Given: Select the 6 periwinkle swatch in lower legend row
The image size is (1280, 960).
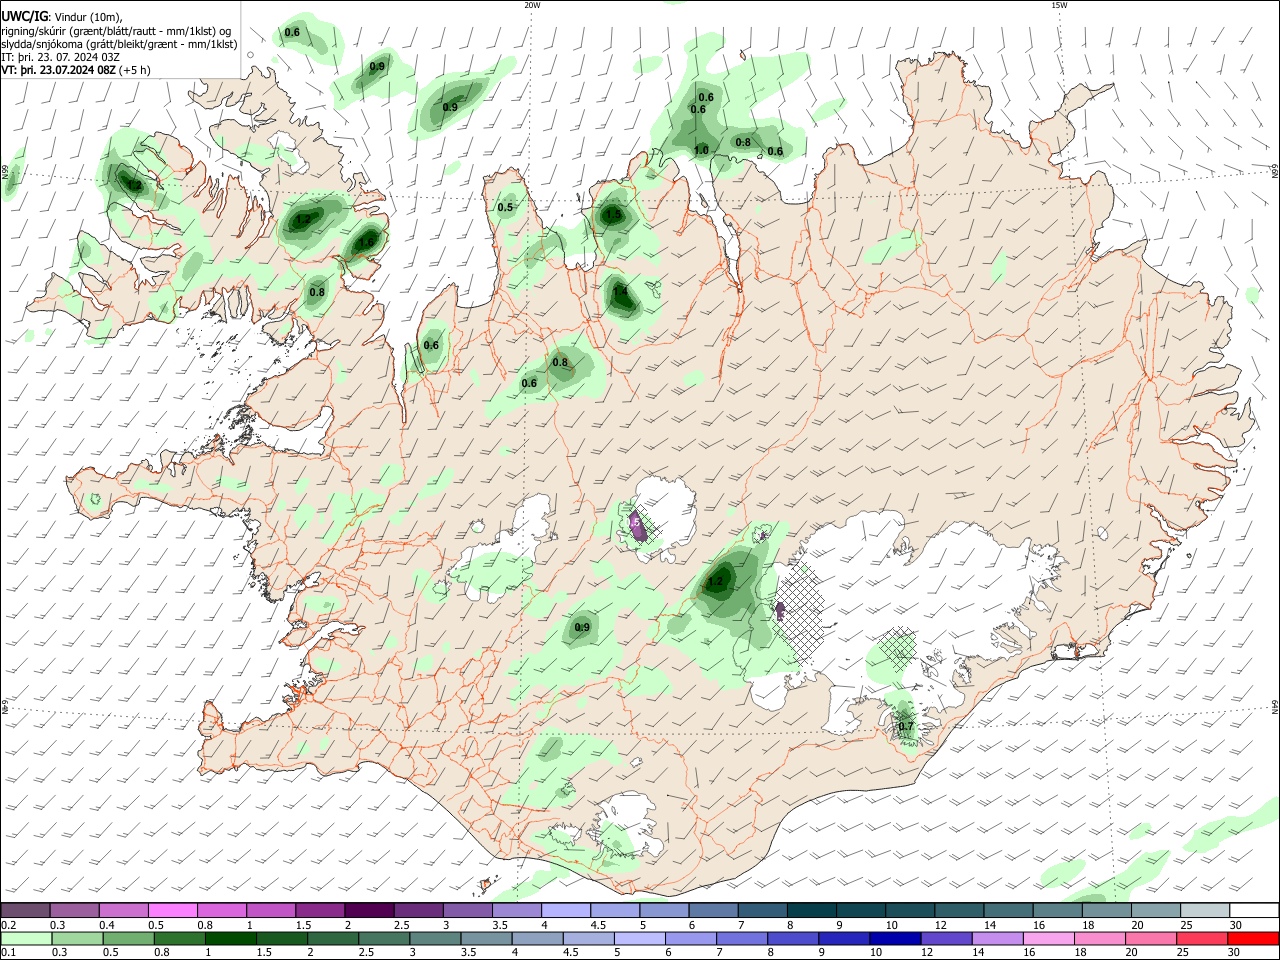Looking at the screenshot, I should point(691,938).
